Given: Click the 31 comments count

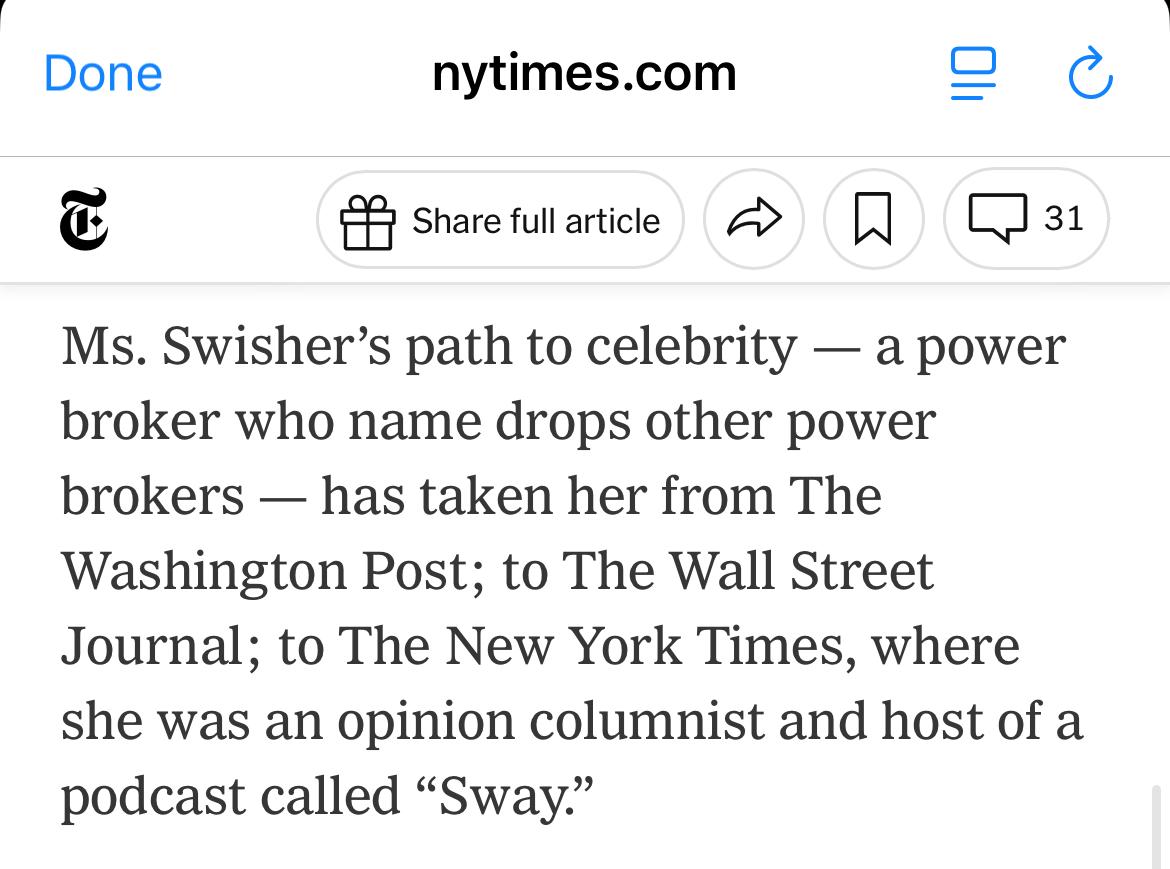Looking at the screenshot, I should [x=1063, y=219].
